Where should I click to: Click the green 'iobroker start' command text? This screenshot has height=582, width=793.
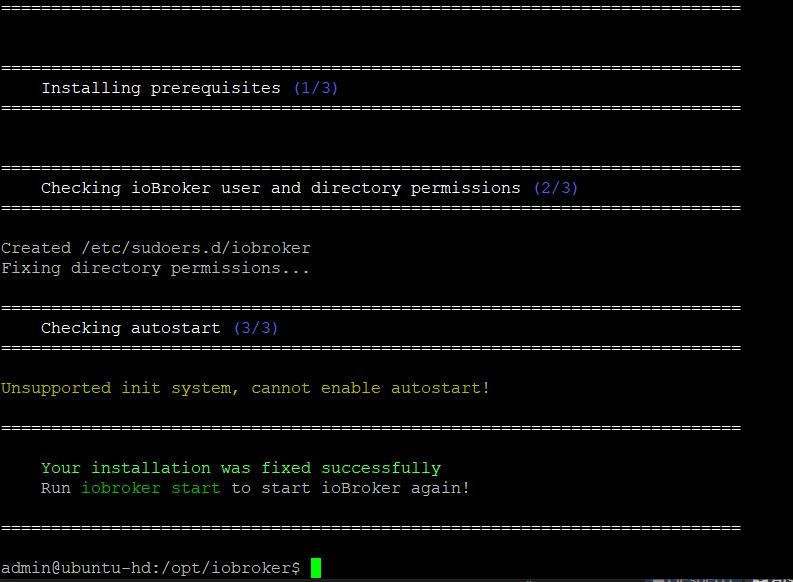[150, 488]
